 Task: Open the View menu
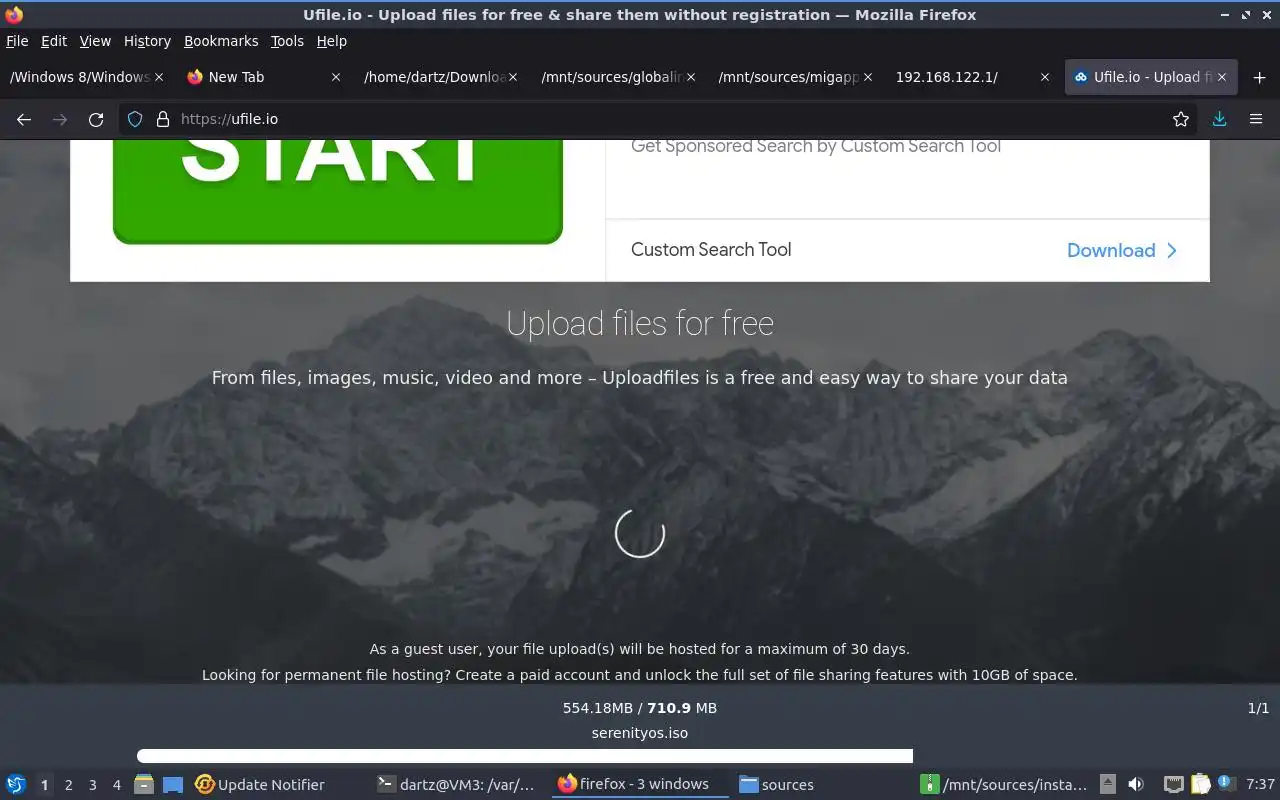95,41
